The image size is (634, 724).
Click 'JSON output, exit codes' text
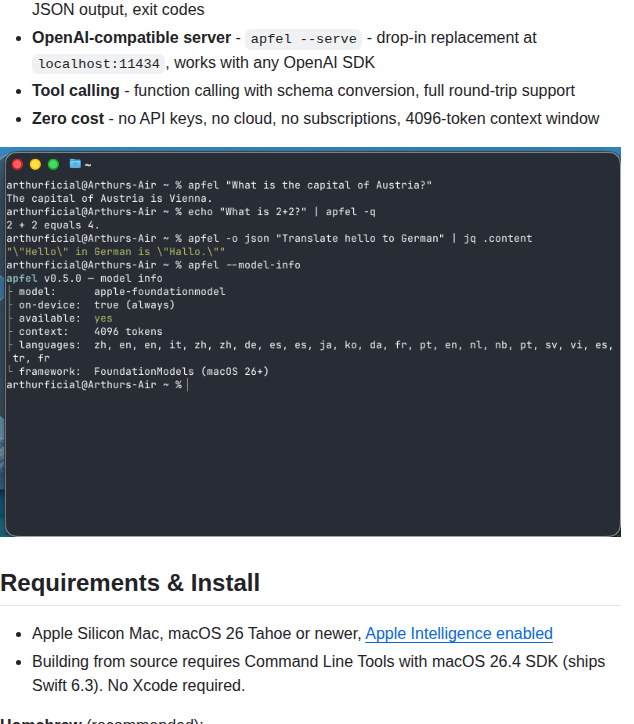click(x=118, y=10)
